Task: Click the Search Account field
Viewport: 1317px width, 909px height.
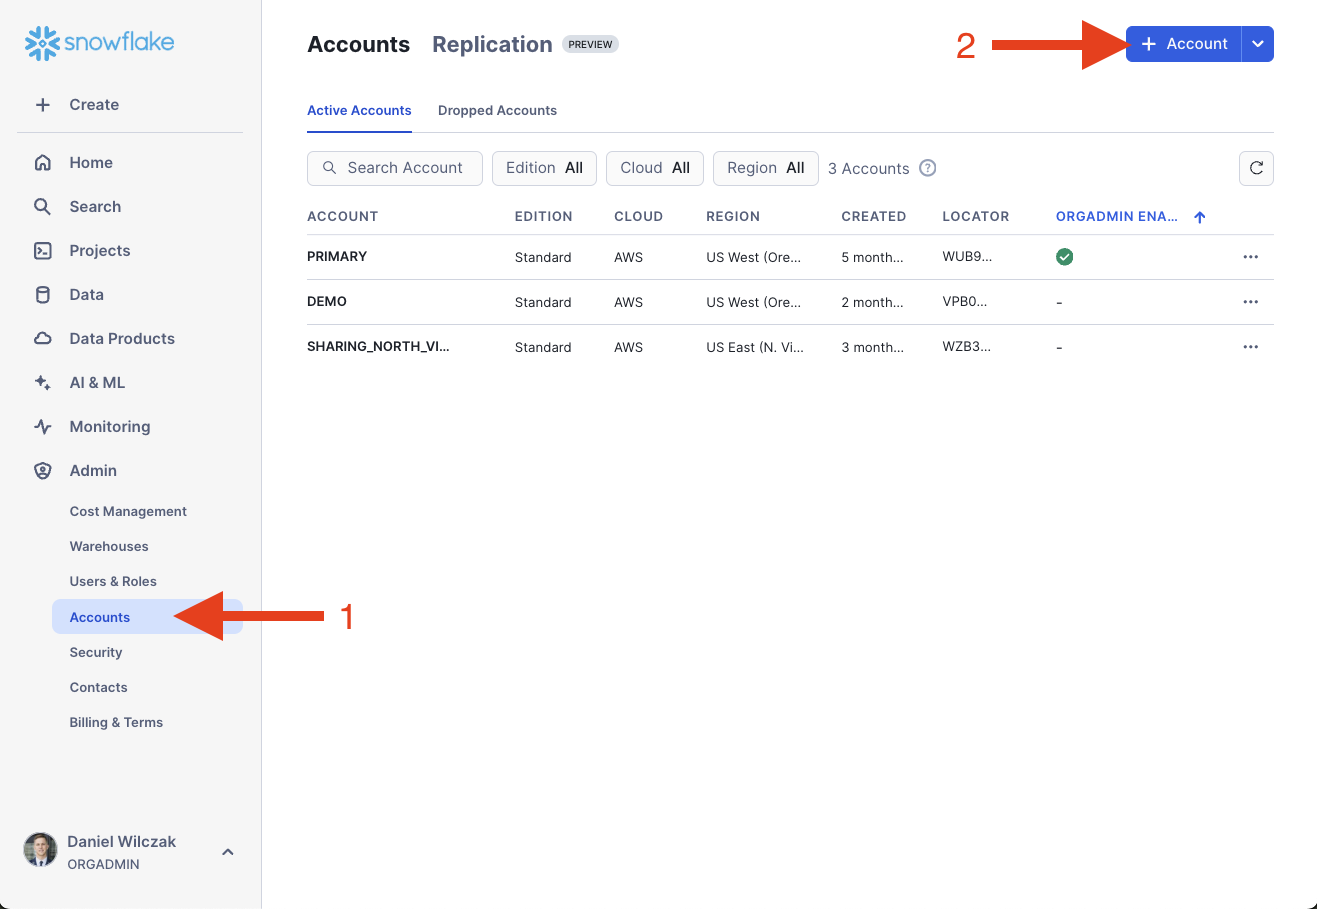Action: tap(395, 168)
